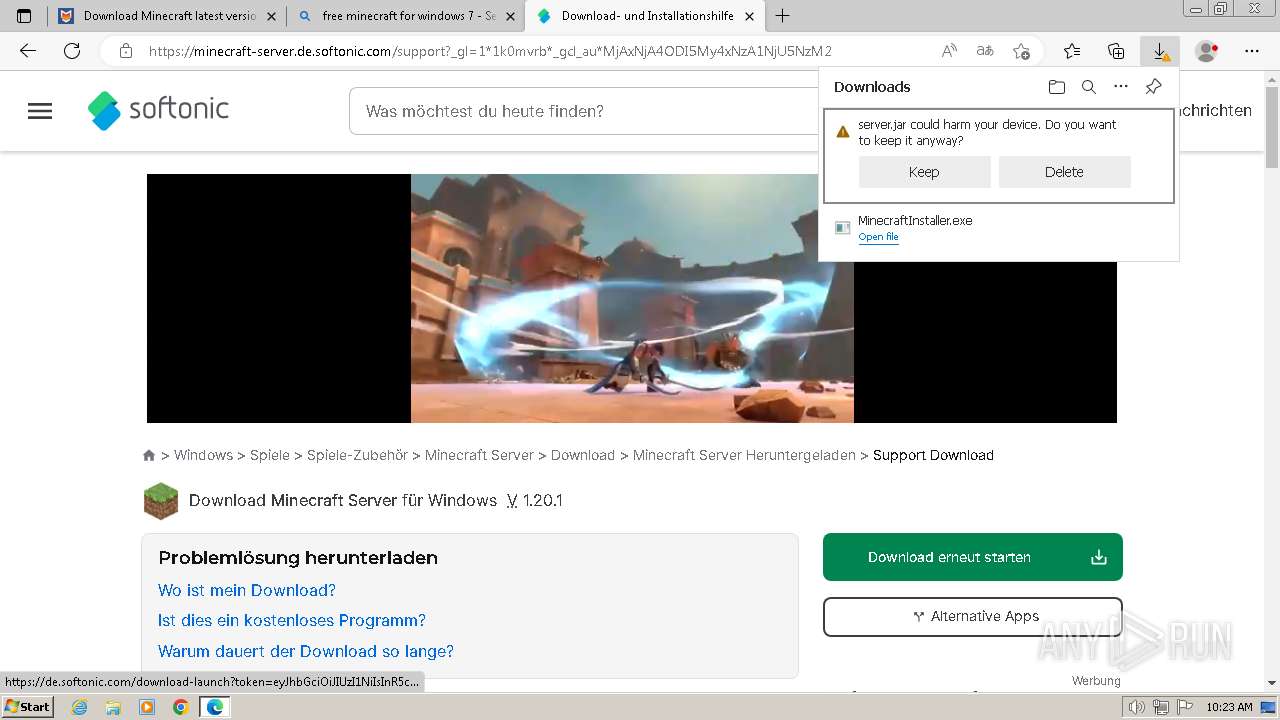Open the Softonic hamburger menu
The height and width of the screenshot is (720, 1280).
click(x=40, y=111)
